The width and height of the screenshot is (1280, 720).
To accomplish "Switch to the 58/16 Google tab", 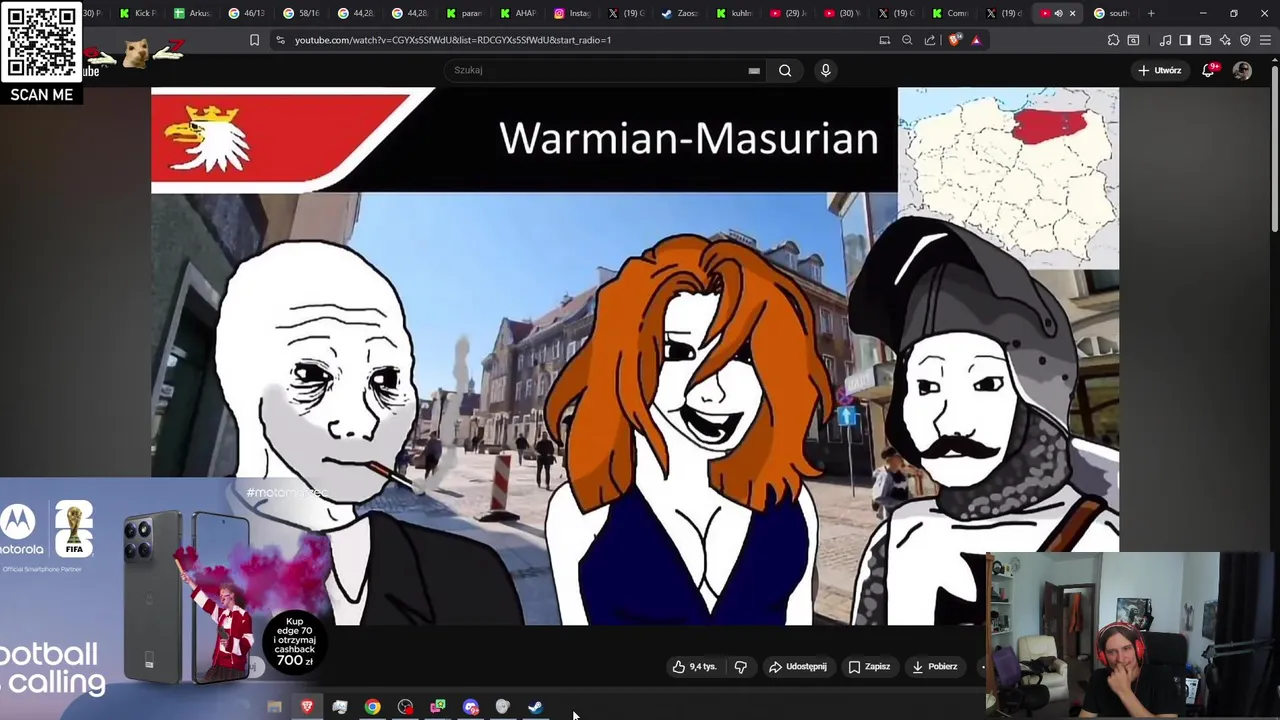I will [x=300, y=13].
